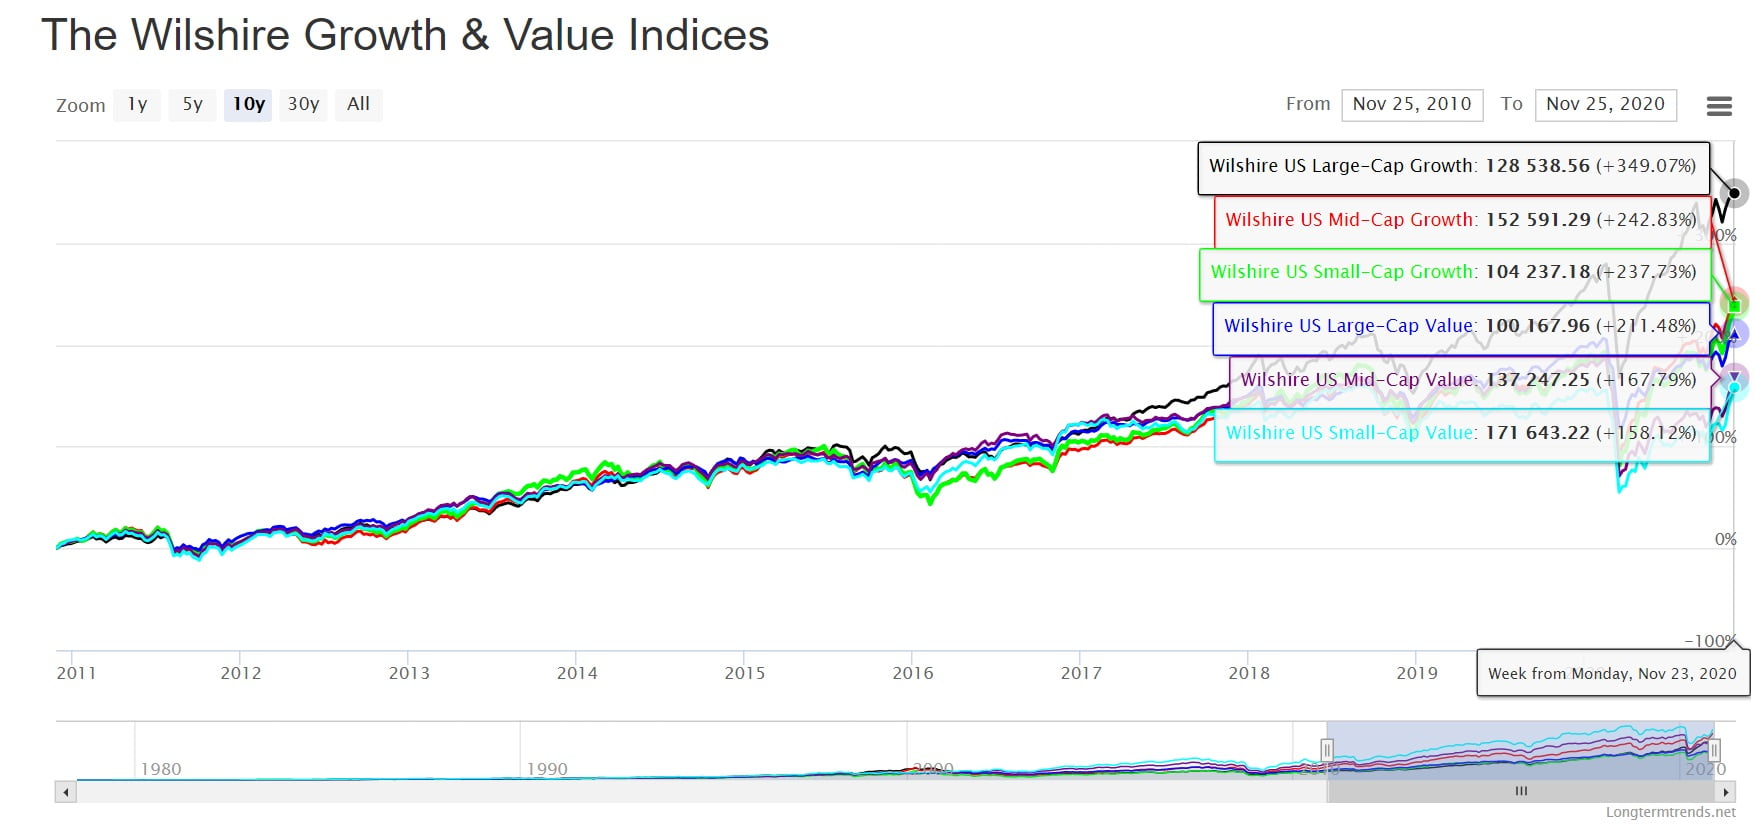
Task: Open the chart hamburger context menu
Action: pos(1718,106)
